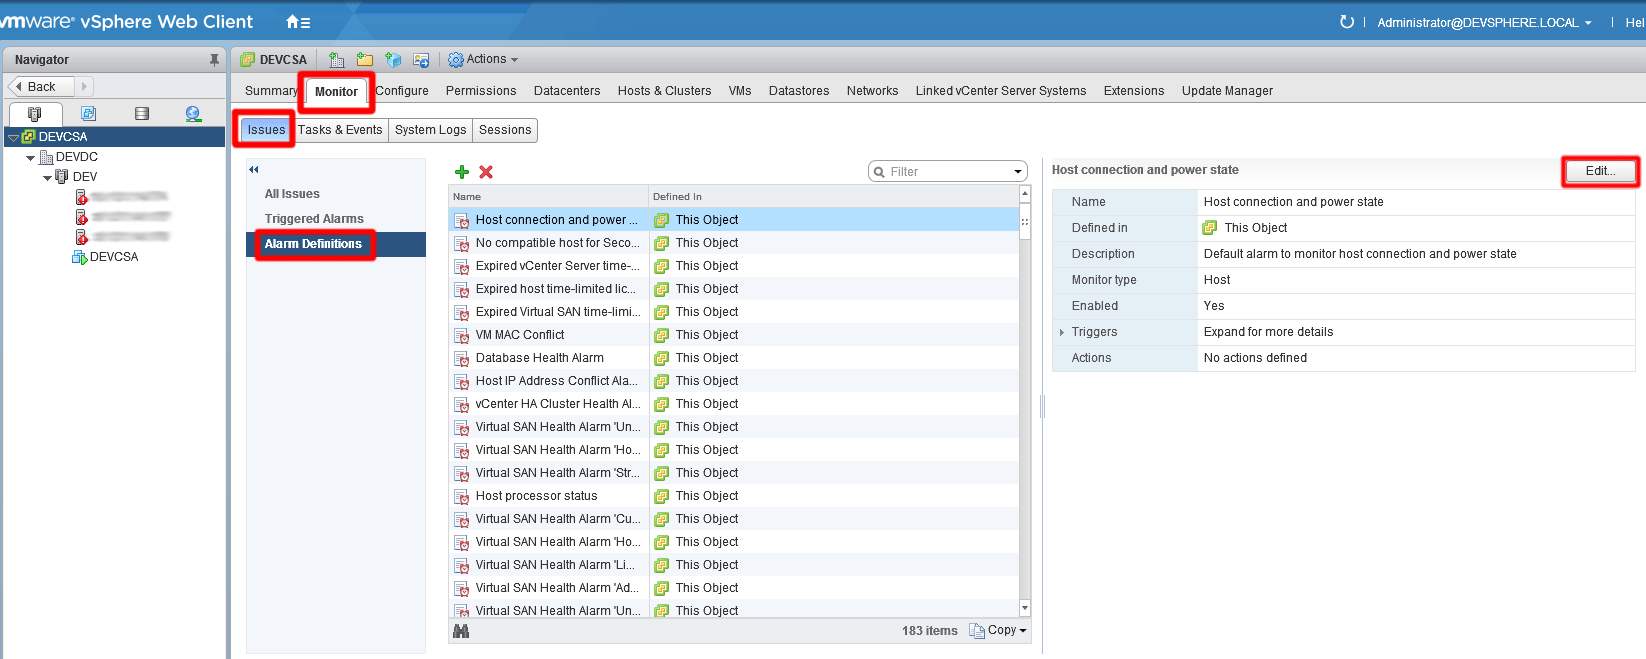The width and height of the screenshot is (1646, 659).
Task: Open the Datacenters tab
Action: pyautogui.click(x=567, y=91)
